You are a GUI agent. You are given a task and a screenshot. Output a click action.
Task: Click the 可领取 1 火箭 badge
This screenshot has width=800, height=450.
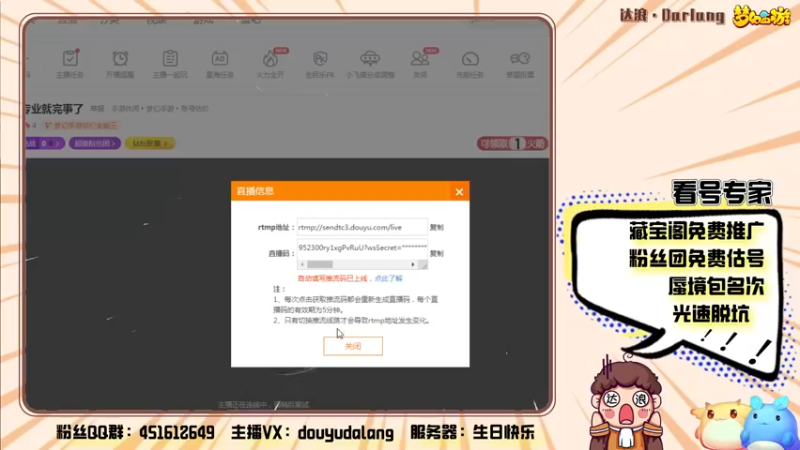point(512,144)
